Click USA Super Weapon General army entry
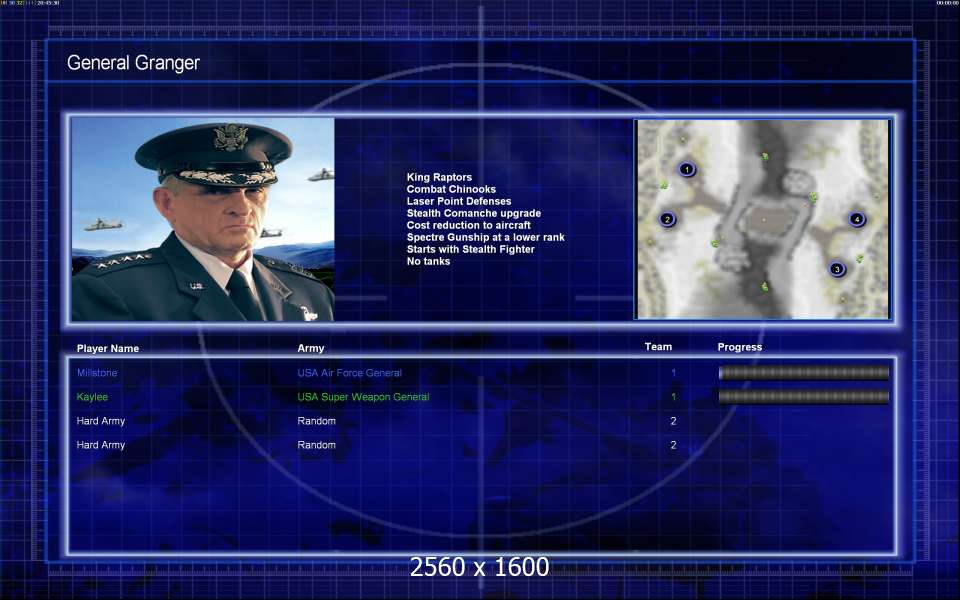Image resolution: width=960 pixels, height=600 pixels. (x=364, y=397)
